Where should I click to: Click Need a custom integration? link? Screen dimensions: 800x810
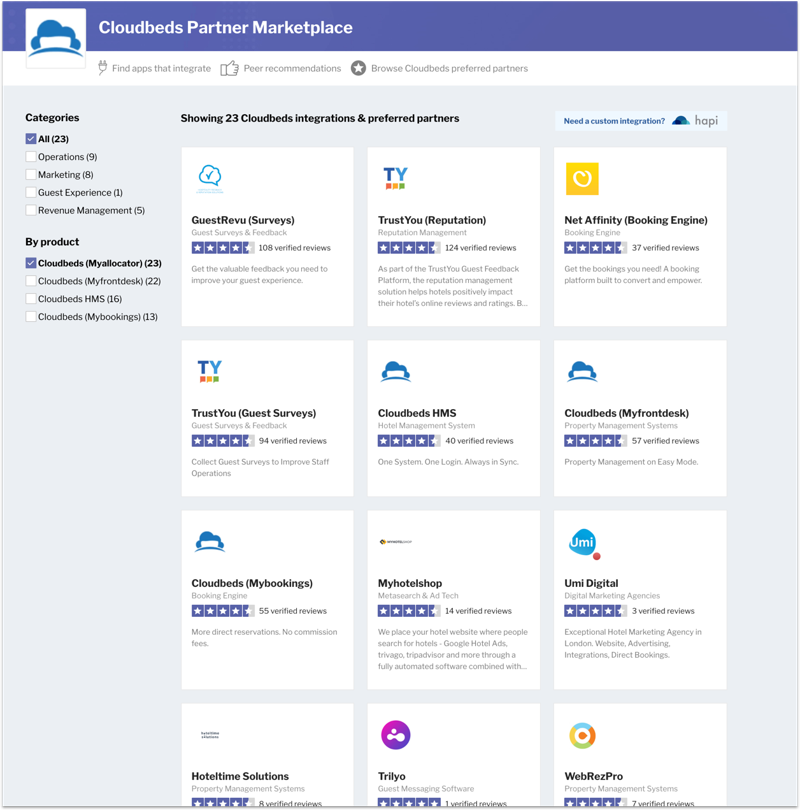tap(614, 121)
